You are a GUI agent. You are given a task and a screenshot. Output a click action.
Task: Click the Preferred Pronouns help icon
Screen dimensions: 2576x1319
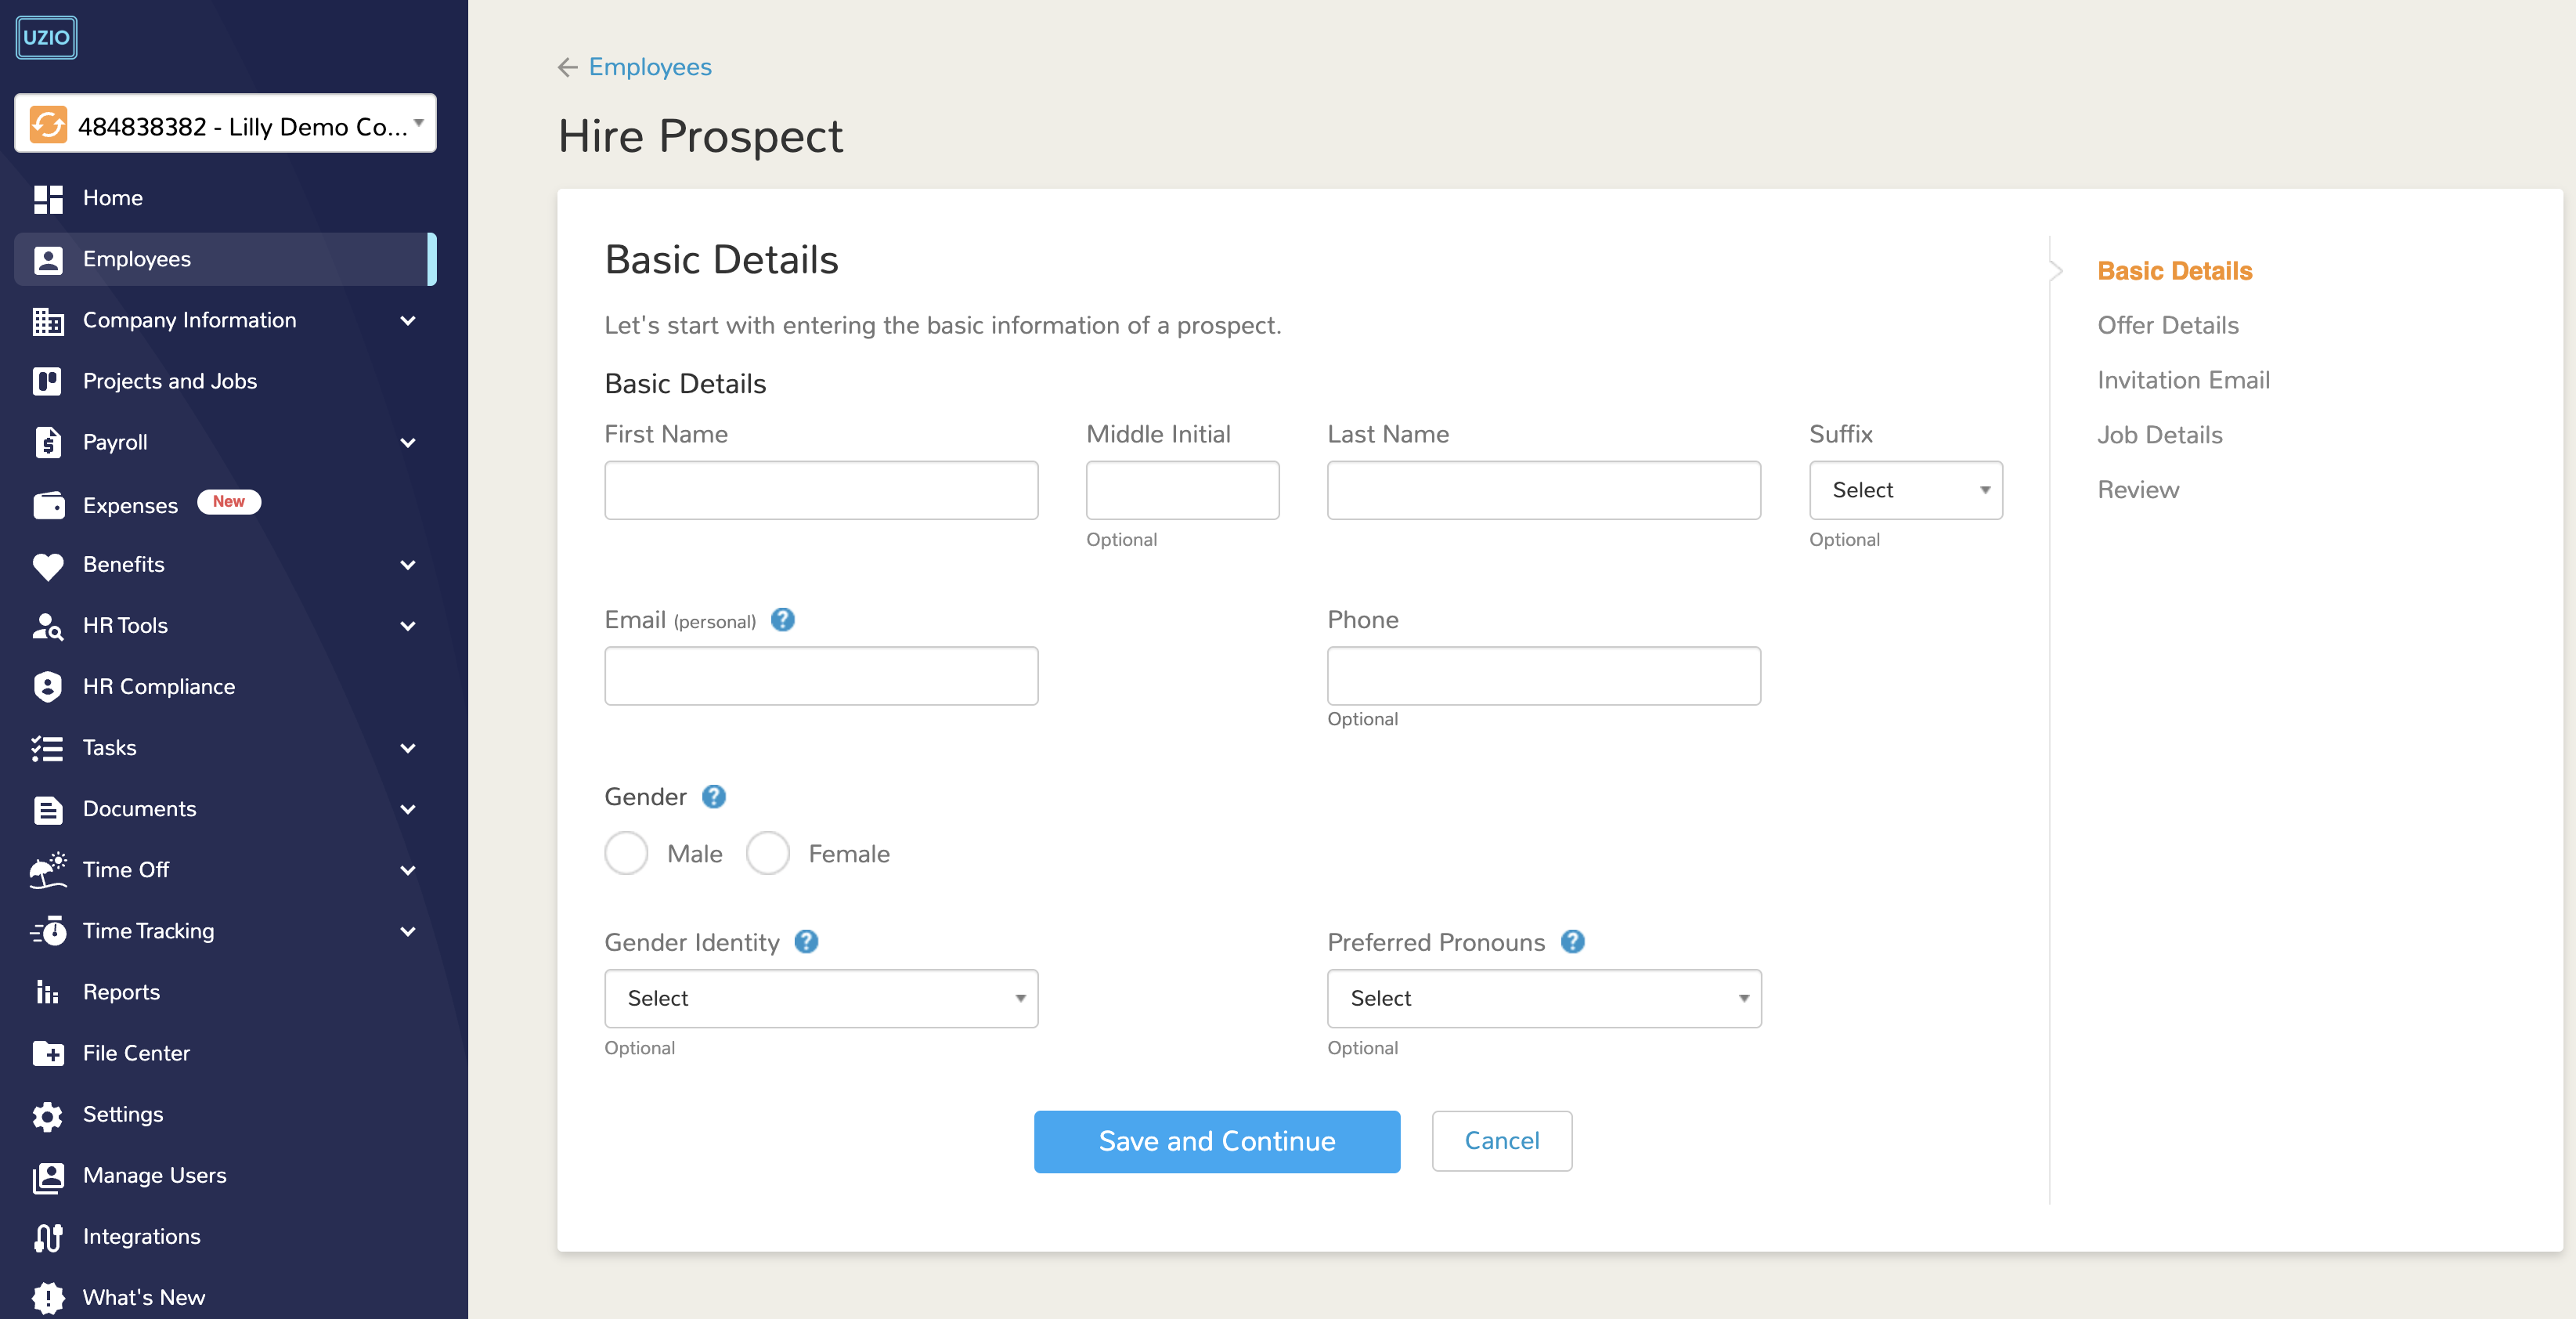coord(1572,942)
